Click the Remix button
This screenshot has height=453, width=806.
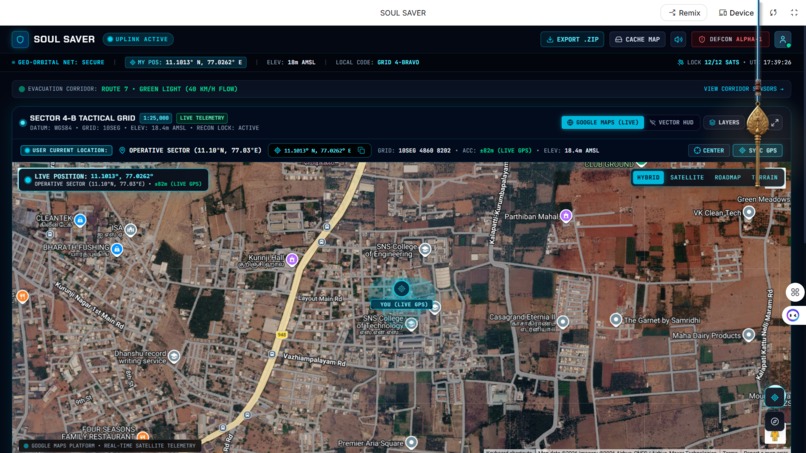pyautogui.click(x=684, y=13)
